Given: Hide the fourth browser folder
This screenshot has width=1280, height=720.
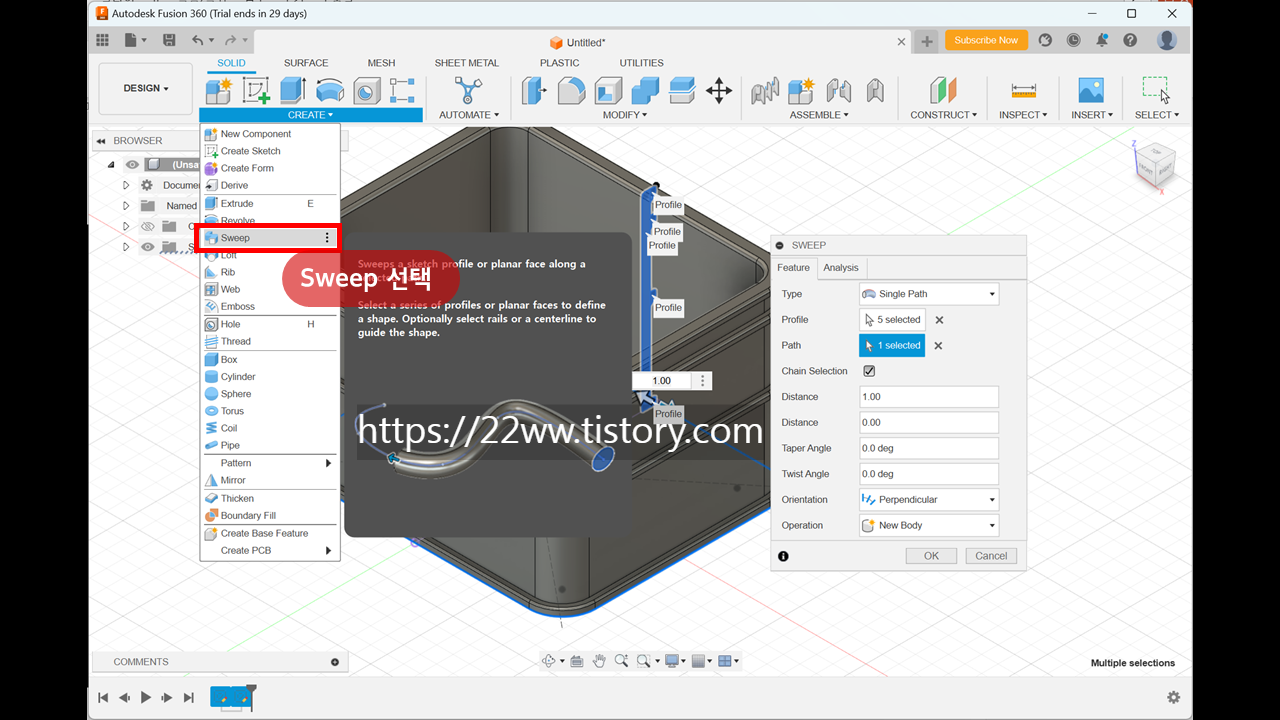Looking at the screenshot, I should [x=148, y=247].
